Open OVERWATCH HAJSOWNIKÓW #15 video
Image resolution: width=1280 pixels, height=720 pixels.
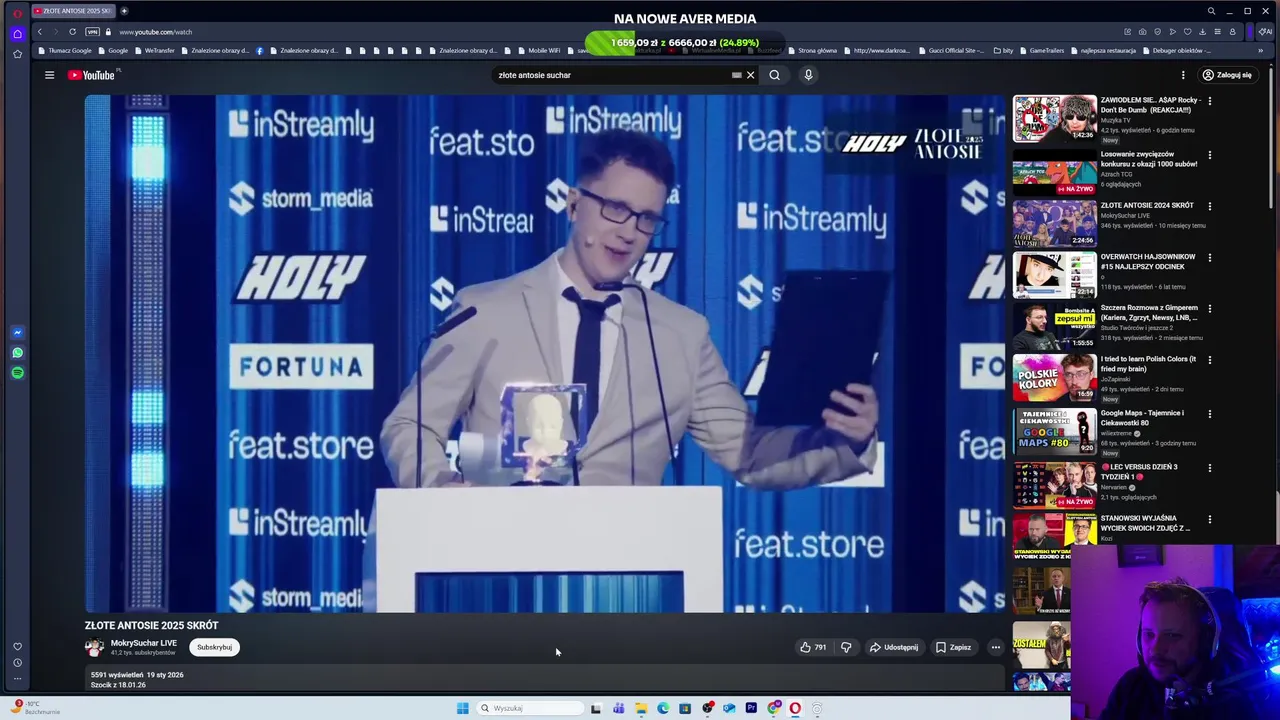(x=1054, y=275)
